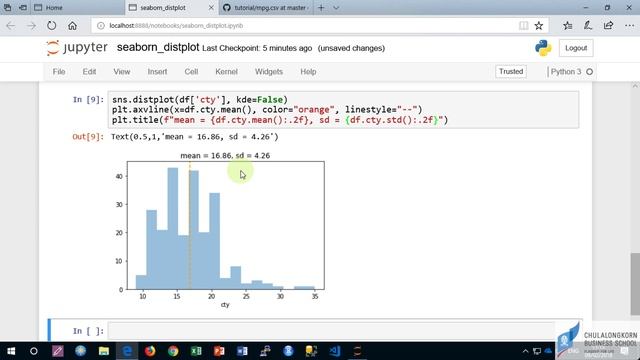Open reading view icon in address bar
Viewport: 640px width, 360px height.
pos(523,26)
